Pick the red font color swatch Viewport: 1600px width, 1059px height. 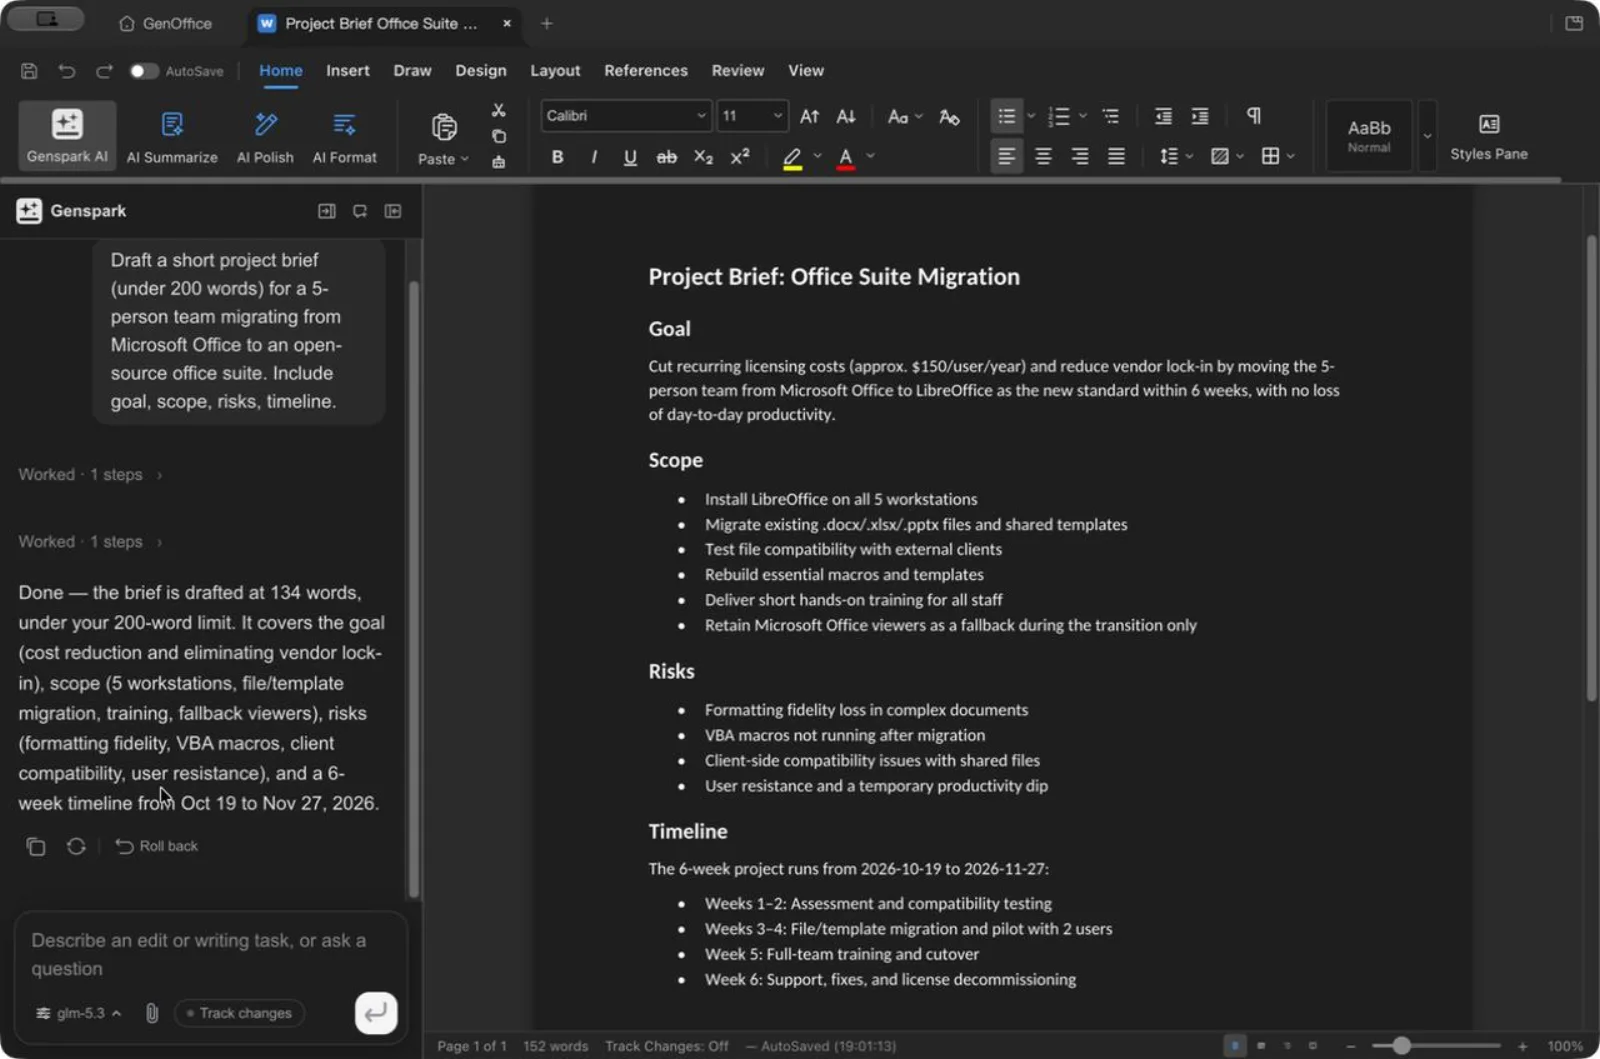pyautogui.click(x=845, y=157)
